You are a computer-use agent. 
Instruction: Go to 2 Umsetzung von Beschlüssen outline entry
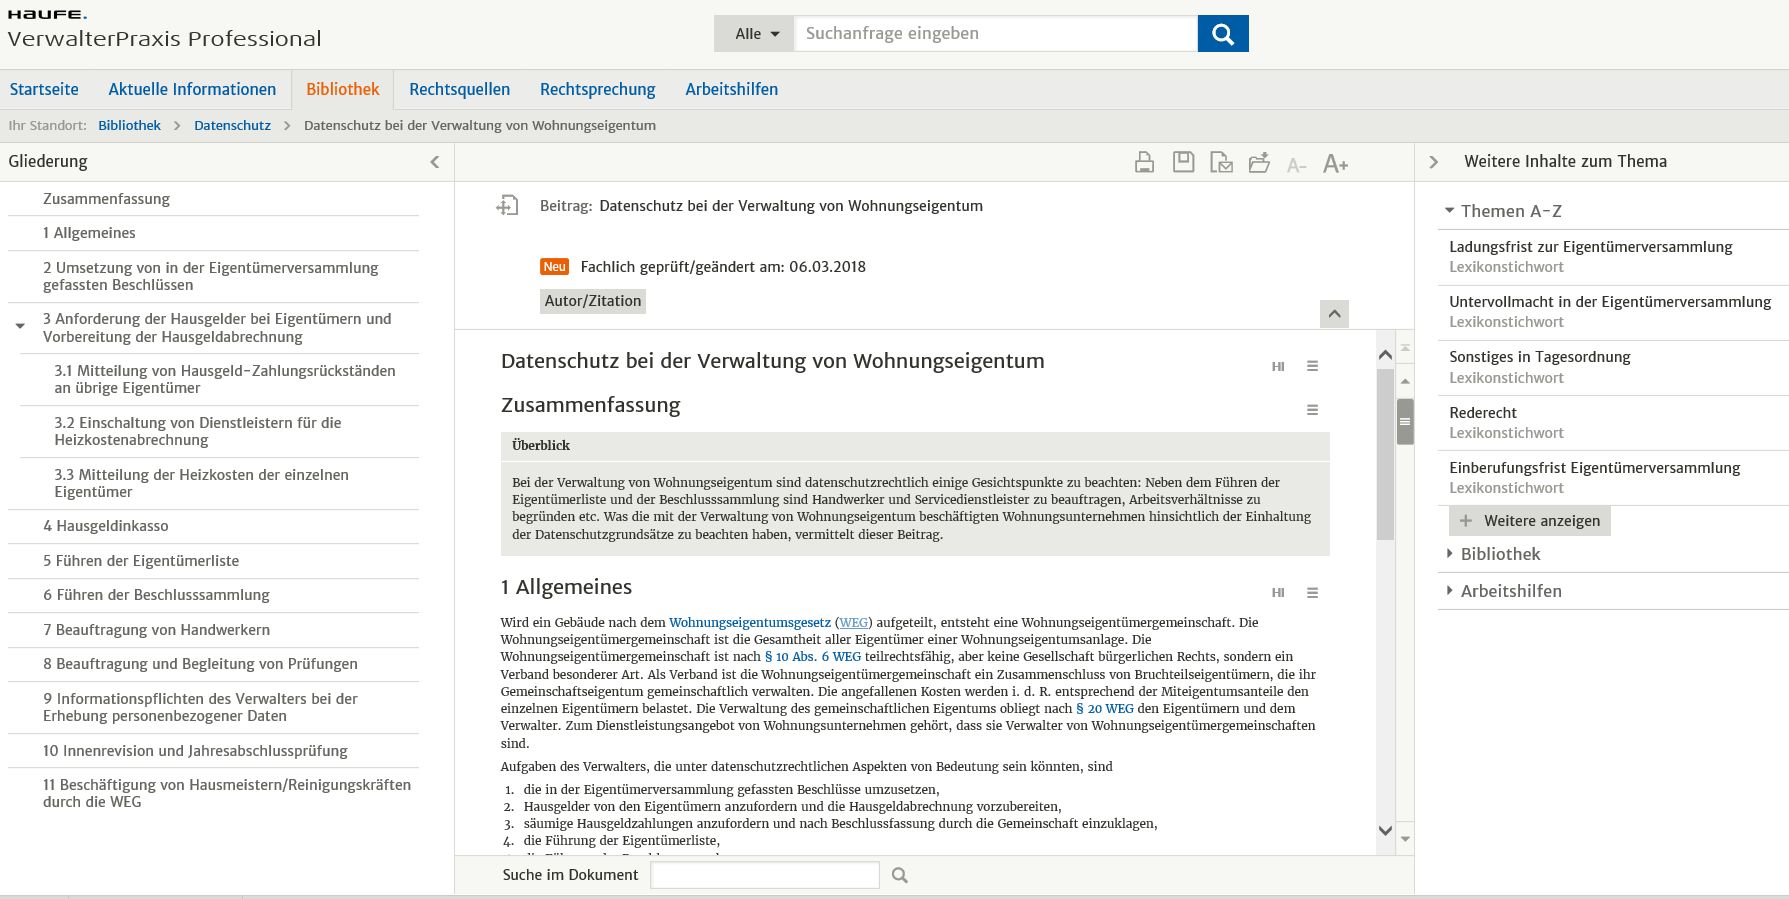pos(213,276)
